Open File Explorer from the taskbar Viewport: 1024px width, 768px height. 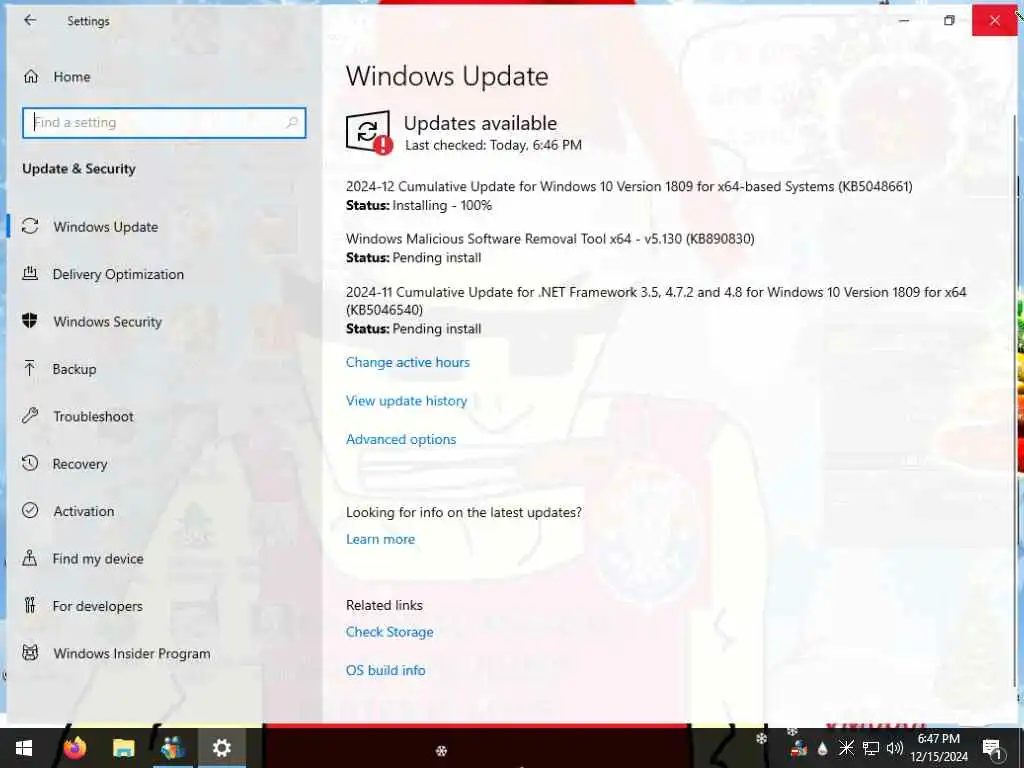click(123, 748)
